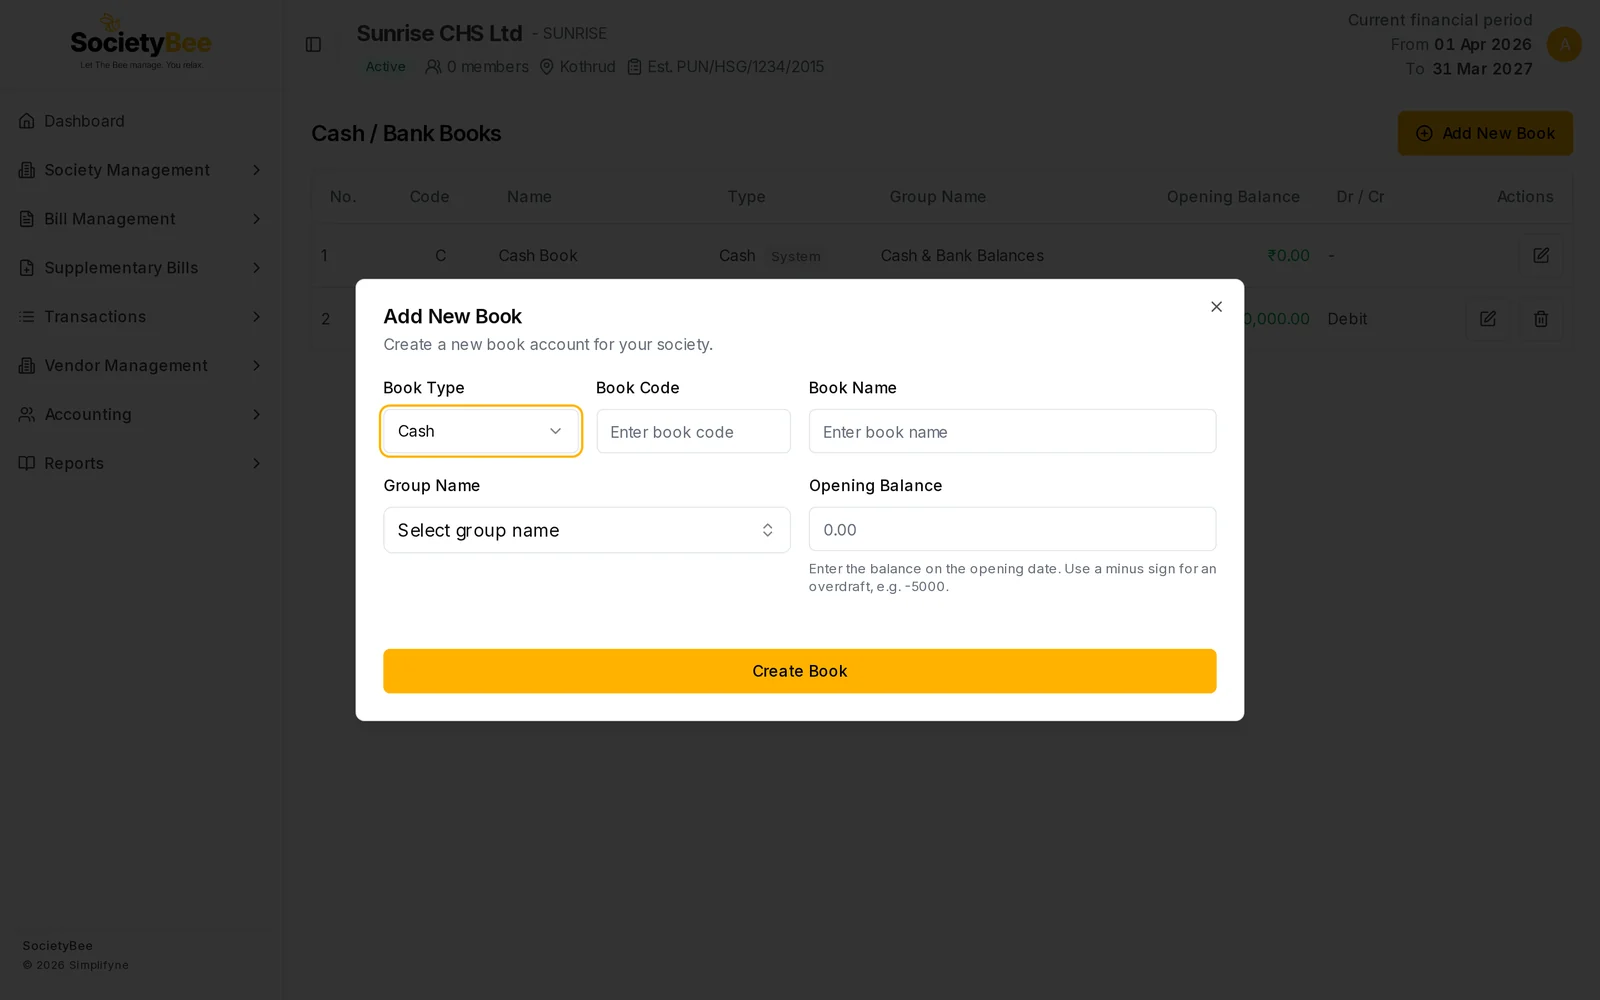Click the Create Book button
This screenshot has height=1000, width=1600.
800,671
